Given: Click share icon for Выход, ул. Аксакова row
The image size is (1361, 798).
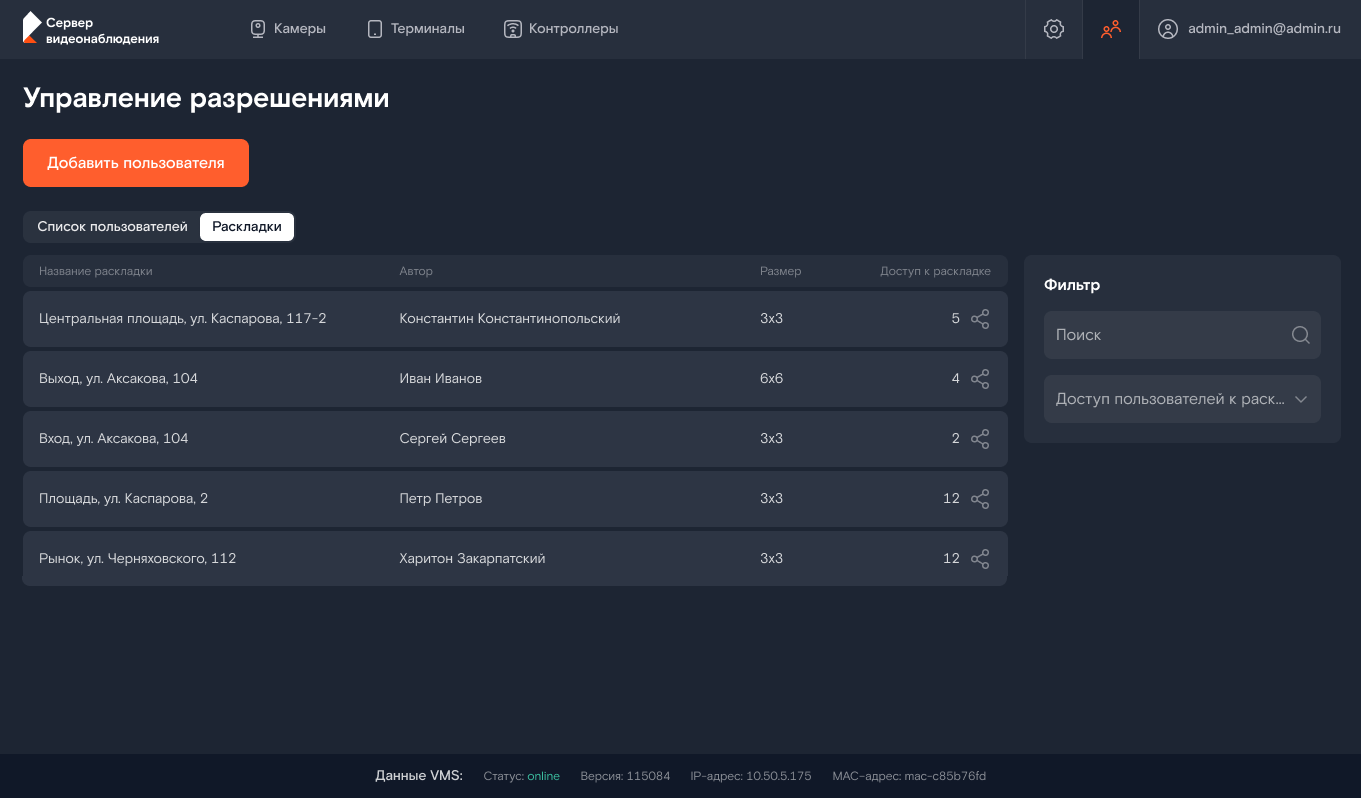Looking at the screenshot, I should pyautogui.click(x=980, y=379).
